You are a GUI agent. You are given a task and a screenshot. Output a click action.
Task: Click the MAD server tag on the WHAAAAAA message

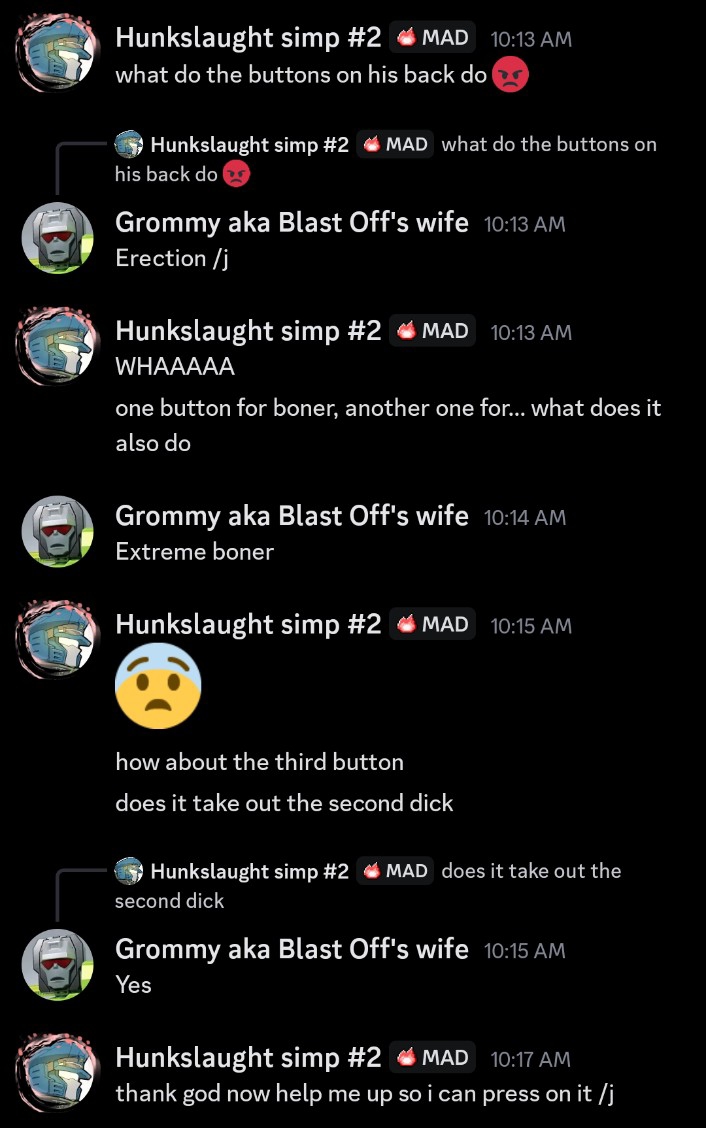tap(433, 331)
